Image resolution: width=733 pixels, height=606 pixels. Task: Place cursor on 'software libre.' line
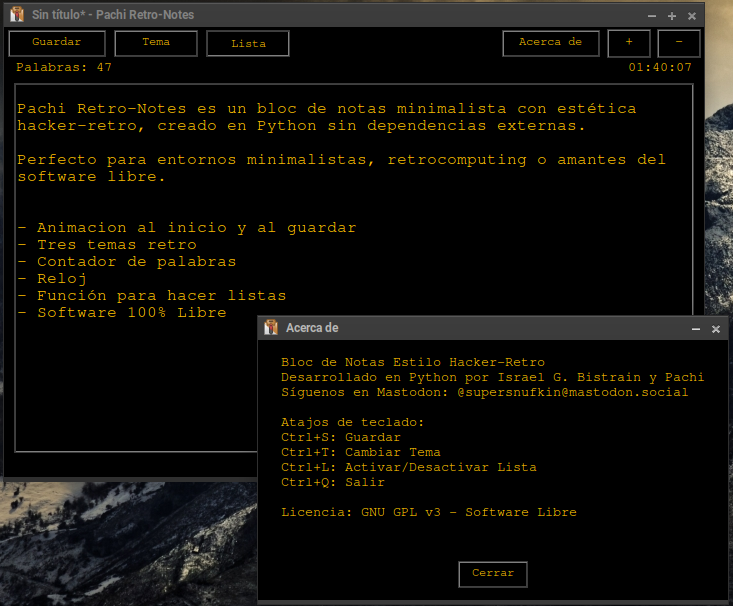coord(91,177)
